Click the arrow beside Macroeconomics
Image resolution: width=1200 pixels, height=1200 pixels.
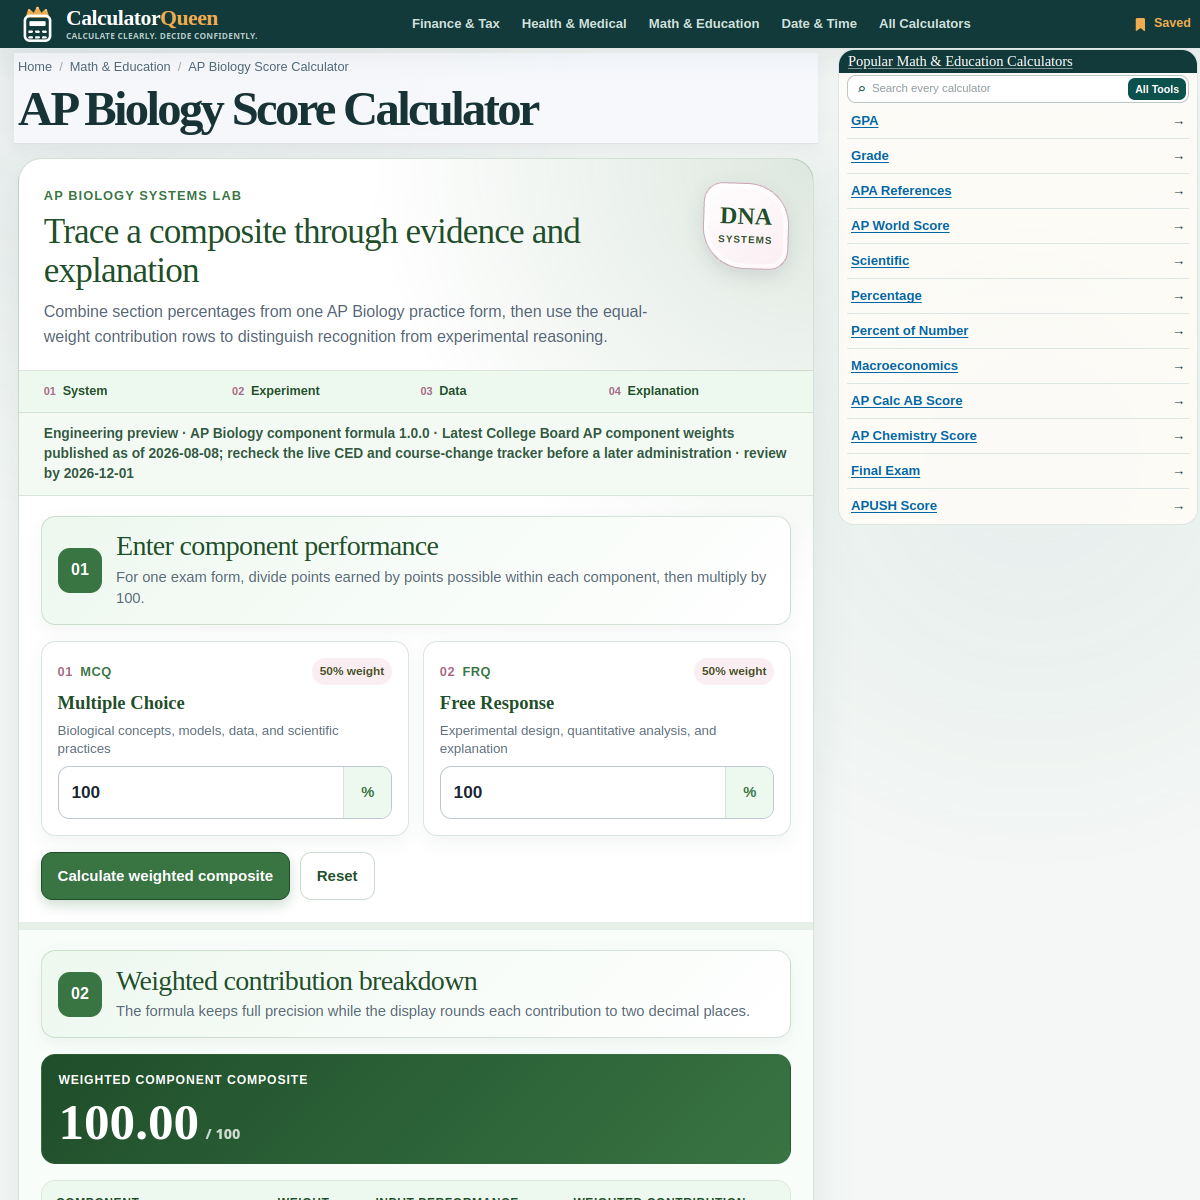1178,367
